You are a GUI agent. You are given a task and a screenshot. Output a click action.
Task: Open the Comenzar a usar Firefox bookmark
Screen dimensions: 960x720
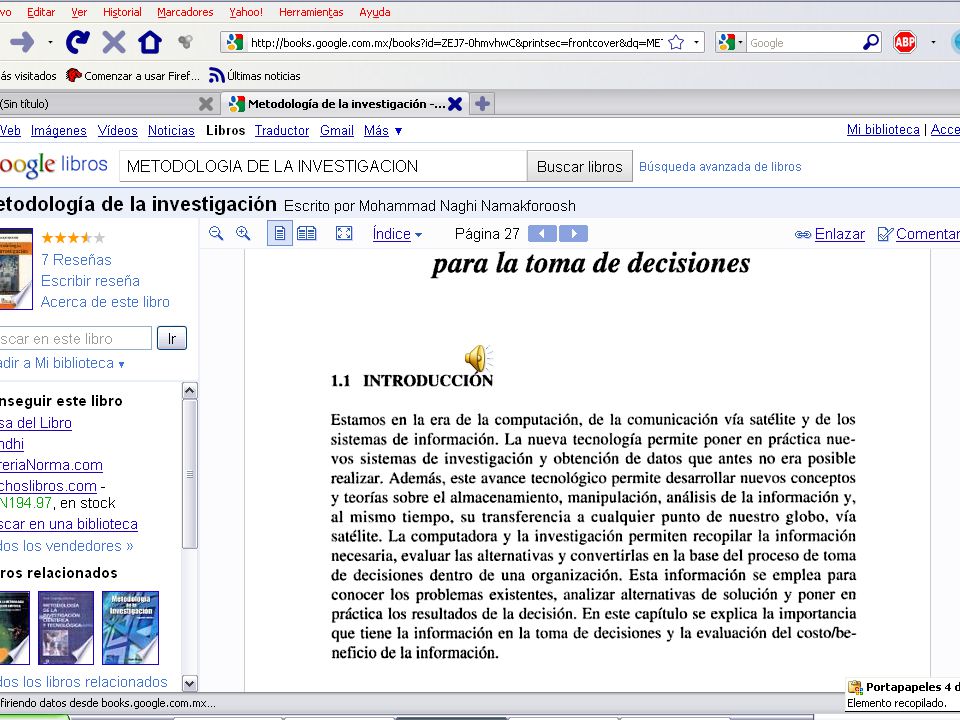click(133, 76)
